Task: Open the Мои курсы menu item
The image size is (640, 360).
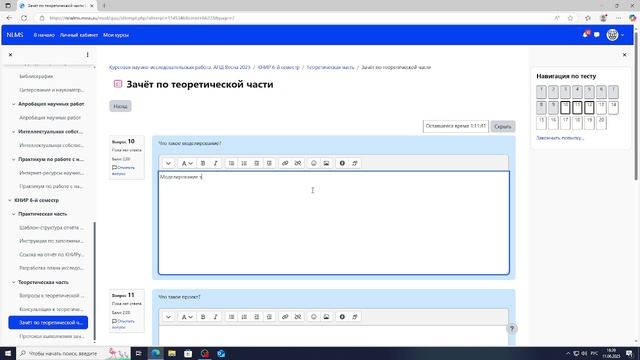Action: coord(116,35)
